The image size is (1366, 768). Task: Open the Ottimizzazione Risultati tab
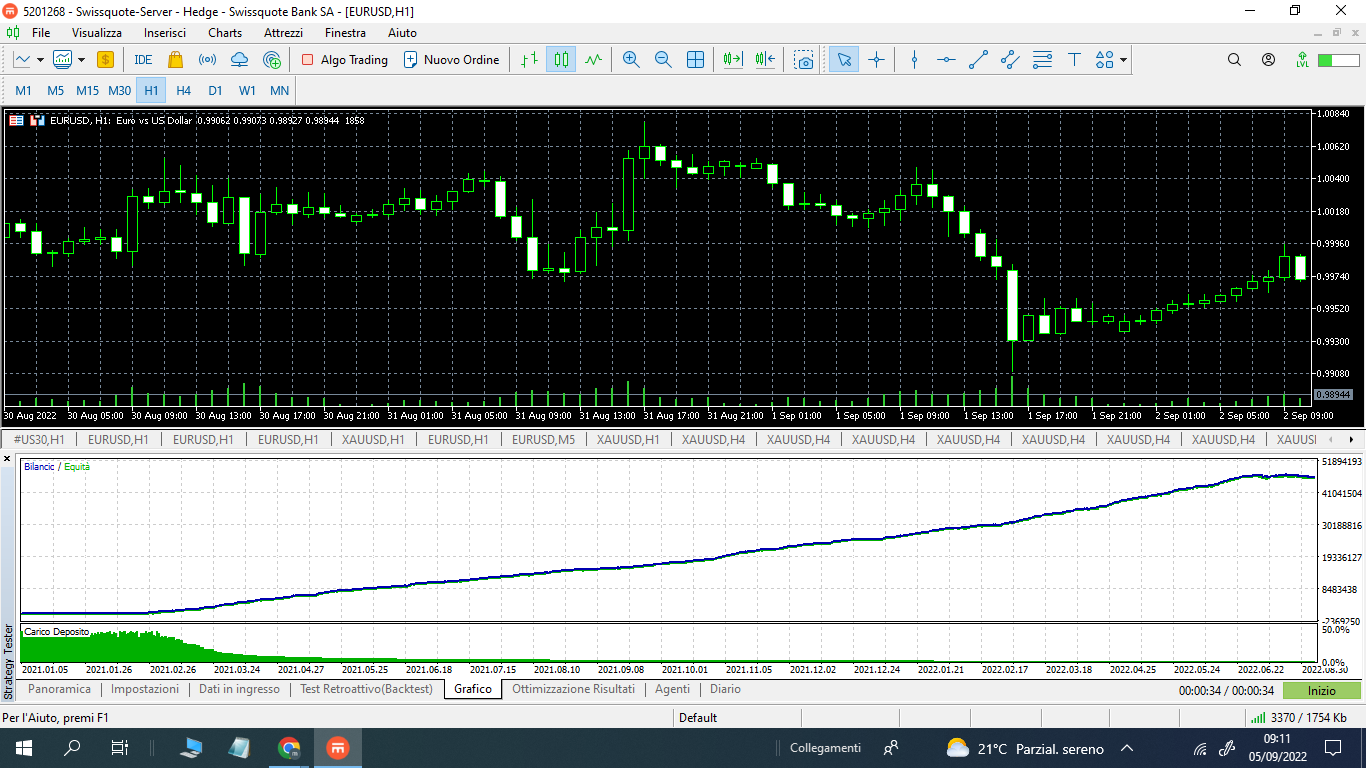[x=573, y=689]
